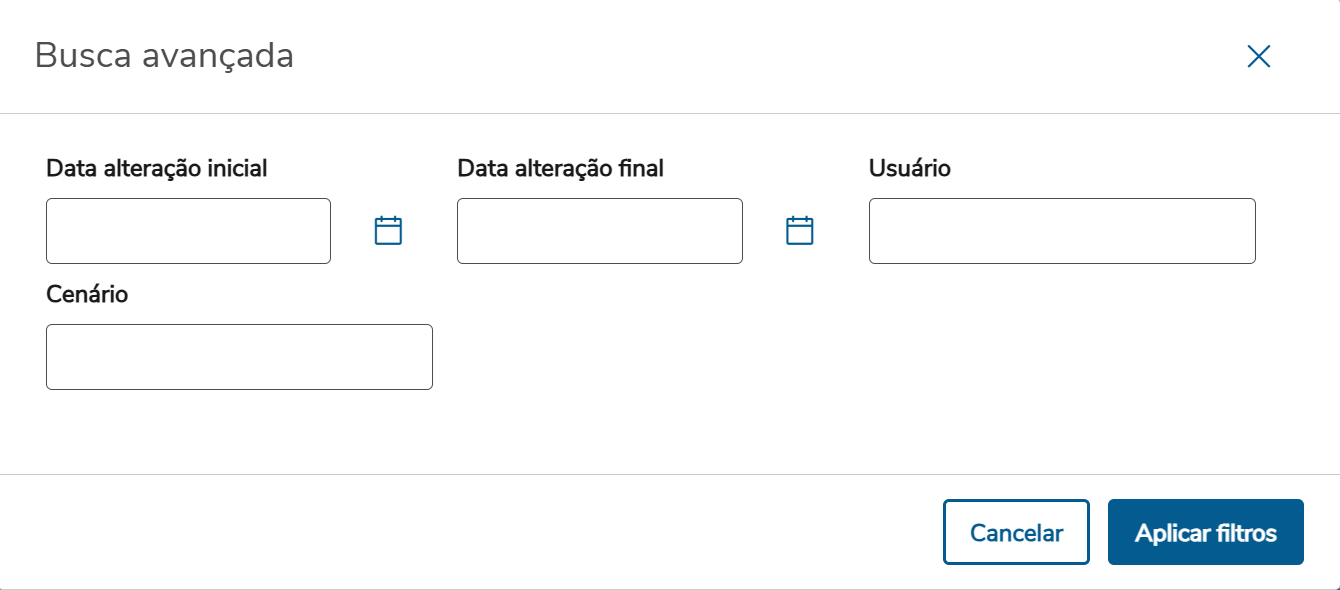The image size is (1340, 590).
Task: Click the Data alteração final input field
Action: 599,231
